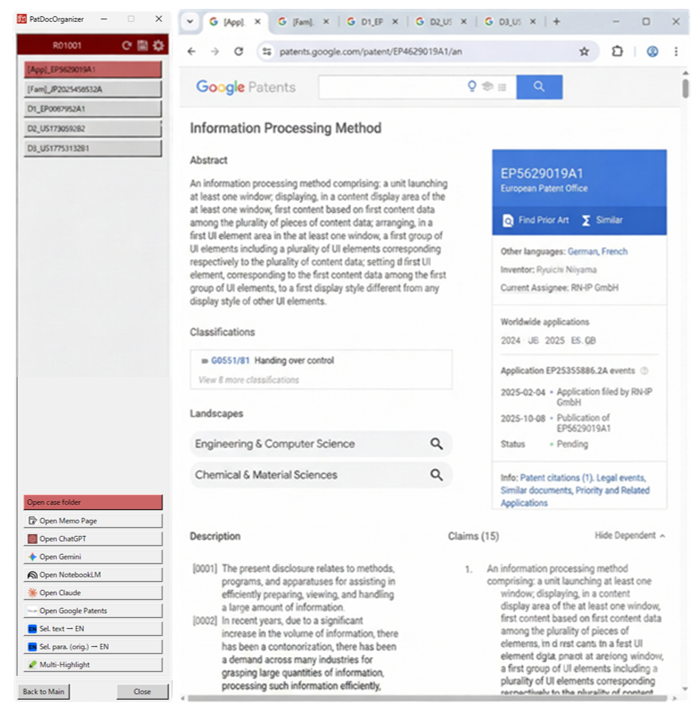Open the German language link
Viewport: 699px width, 720px height.
point(582,252)
